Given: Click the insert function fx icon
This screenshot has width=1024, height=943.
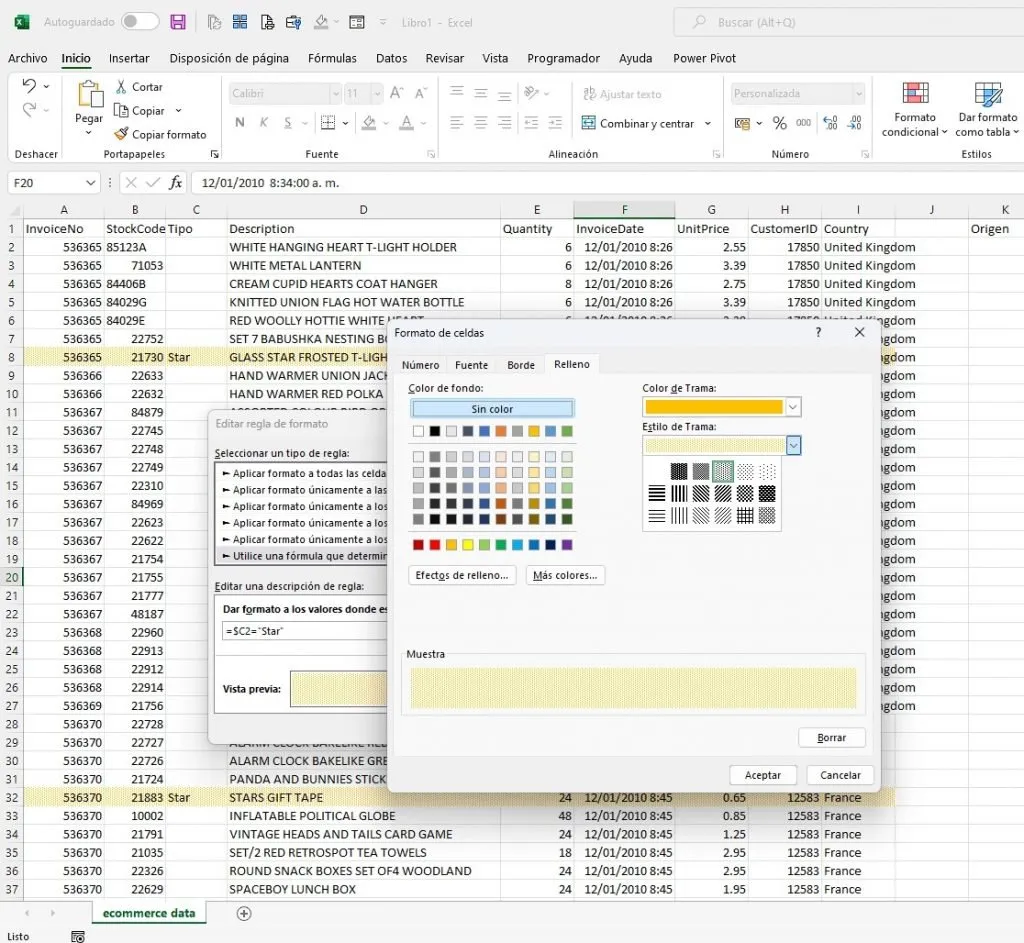Looking at the screenshot, I should 175,183.
